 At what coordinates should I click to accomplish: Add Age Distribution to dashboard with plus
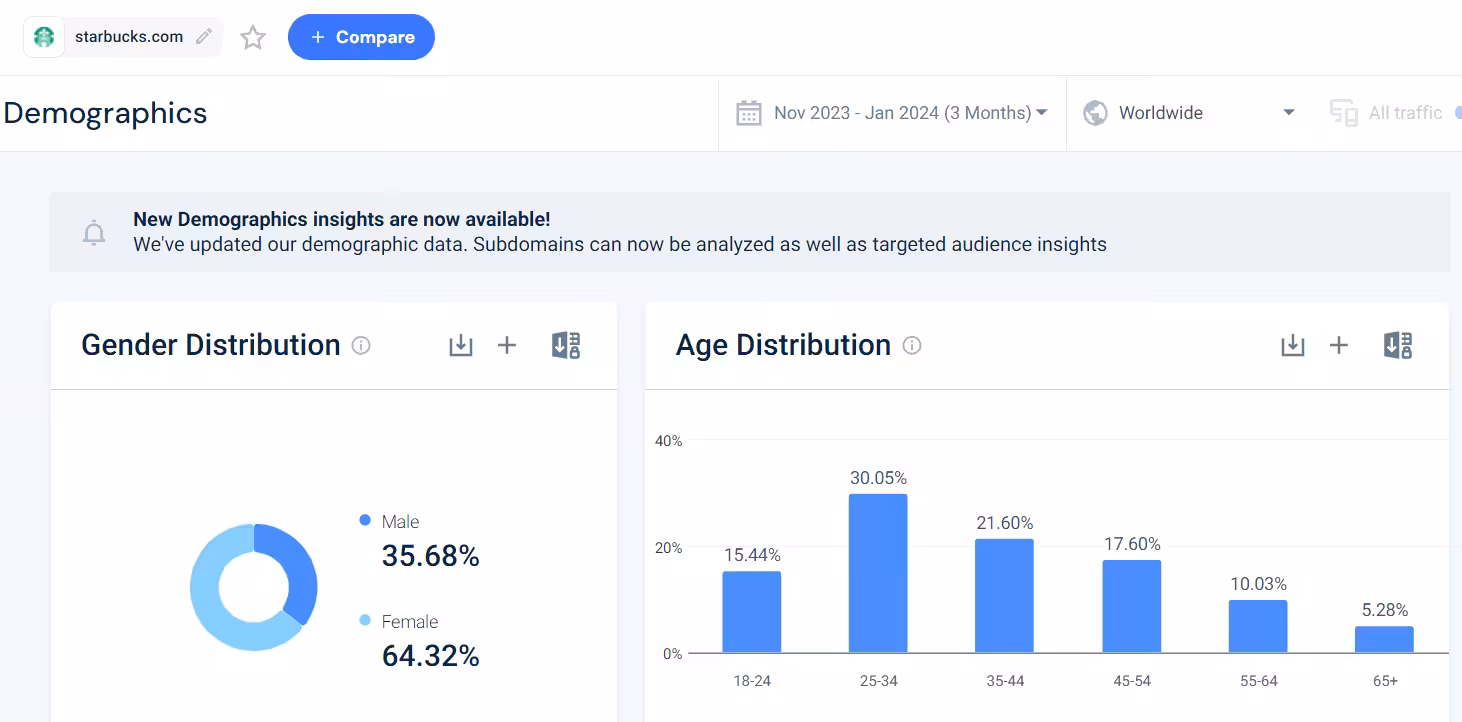click(x=1339, y=345)
